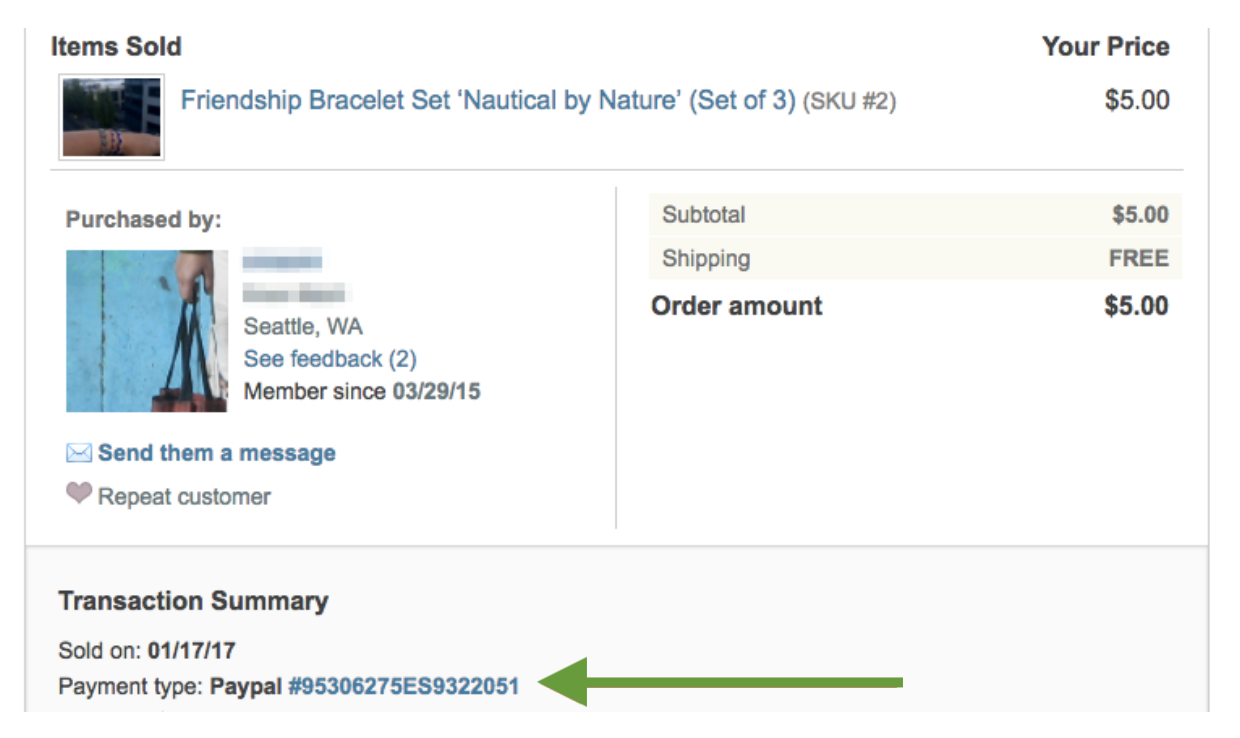Click the Shipping FREE value
Screen dimensions: 1240x738
pos(1139,259)
